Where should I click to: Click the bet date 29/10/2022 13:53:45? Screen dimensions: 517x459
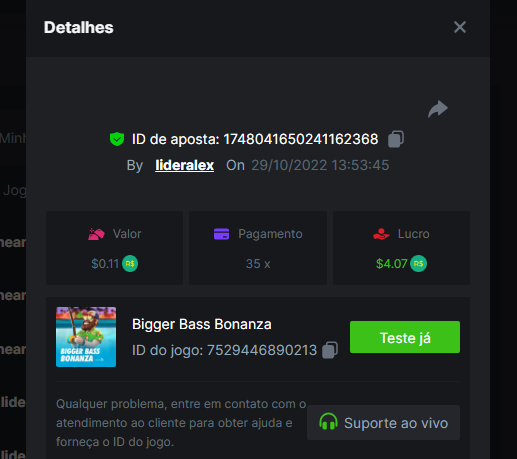coord(320,165)
